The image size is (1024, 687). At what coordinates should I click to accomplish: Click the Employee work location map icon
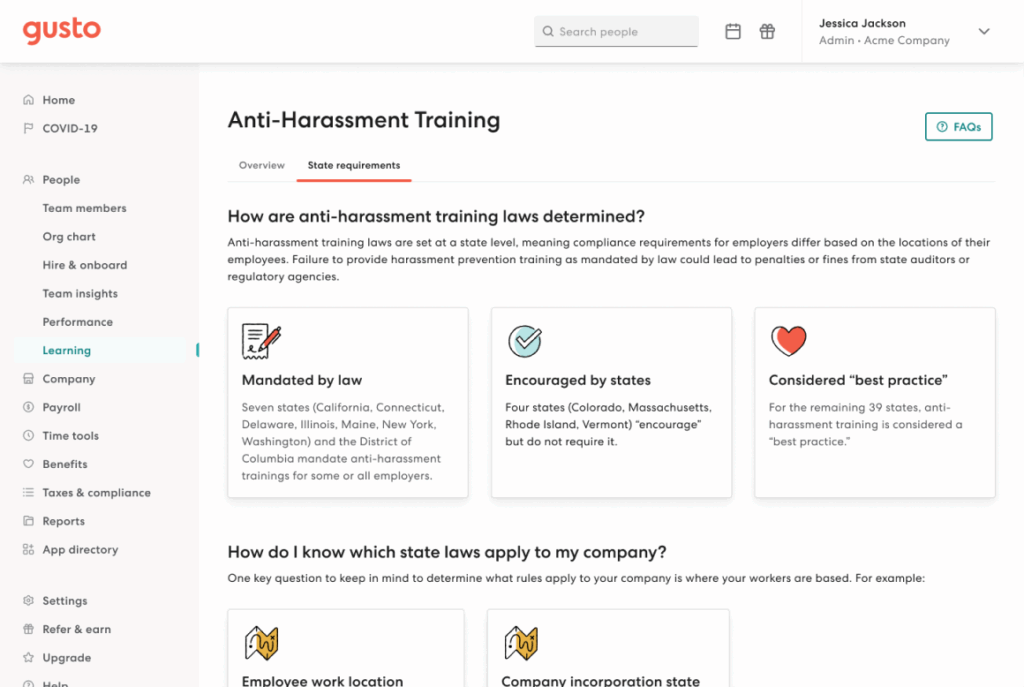coord(261,643)
